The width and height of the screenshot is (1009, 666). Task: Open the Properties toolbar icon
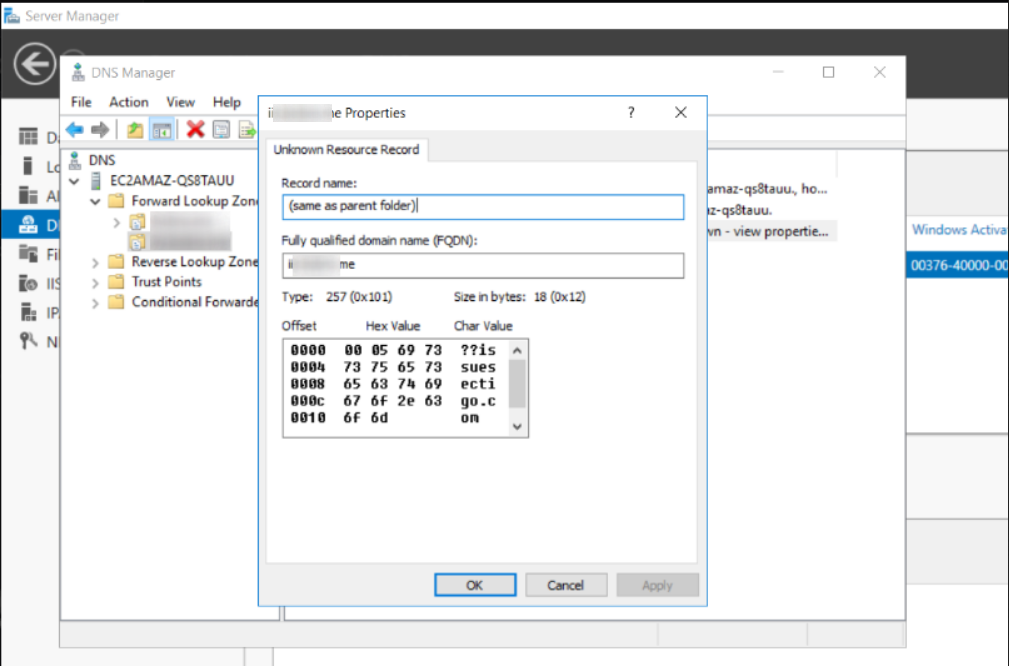[221, 130]
